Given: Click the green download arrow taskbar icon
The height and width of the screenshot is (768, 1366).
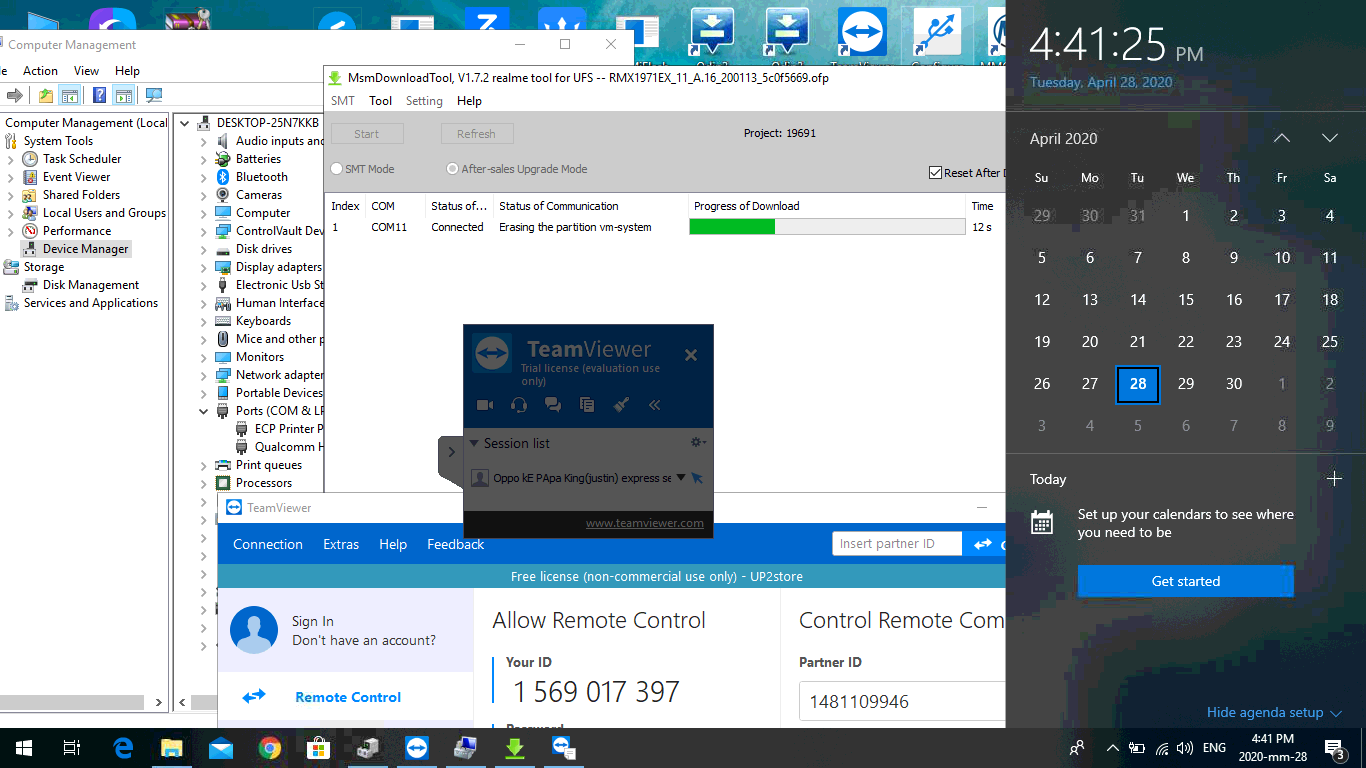Looking at the screenshot, I should (x=514, y=748).
